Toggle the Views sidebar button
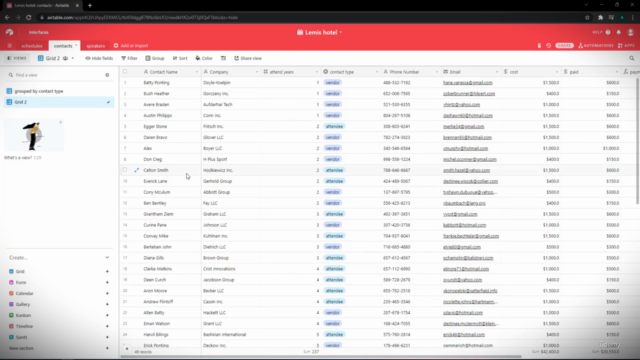Viewport: 640px width, 360px height. (x=17, y=58)
